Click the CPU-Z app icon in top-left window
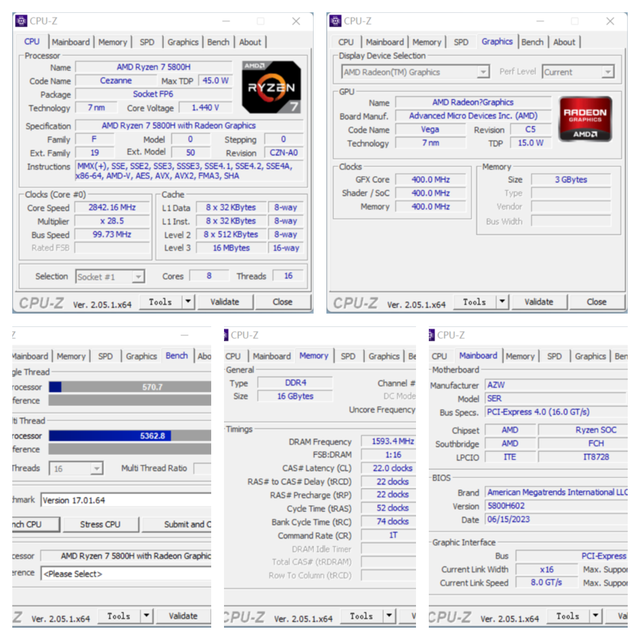The width and height of the screenshot is (640, 640). 21,21
